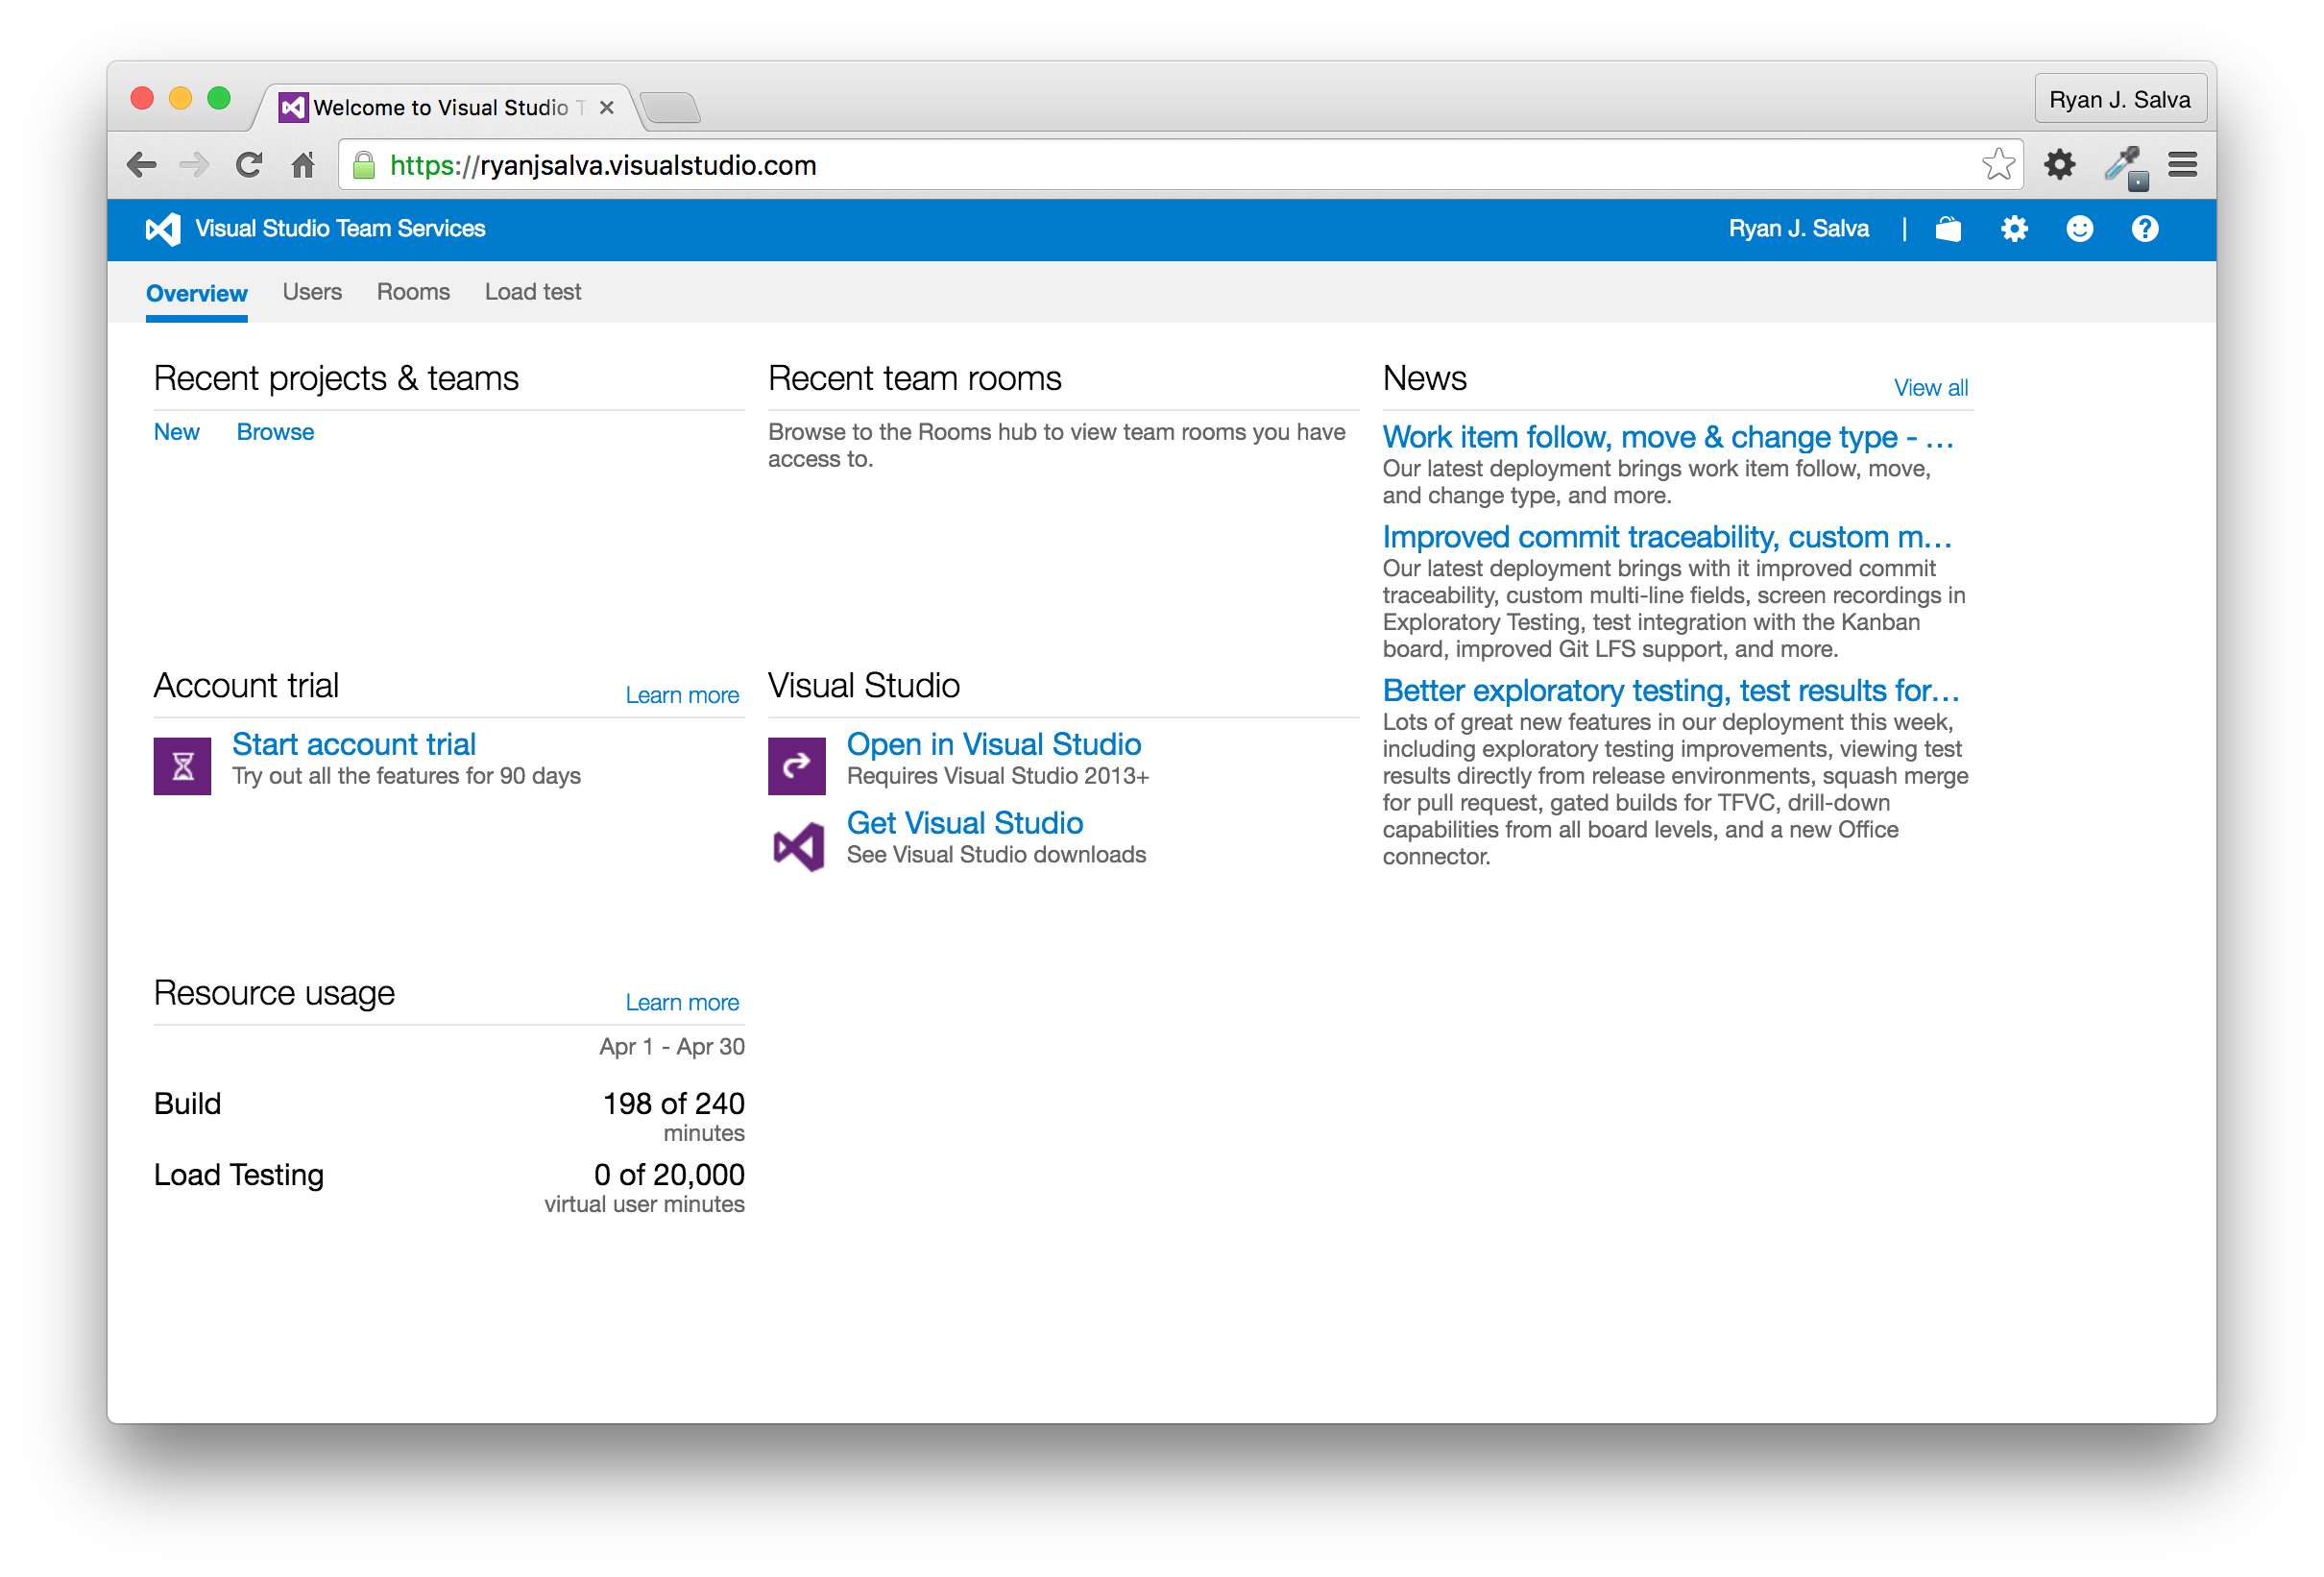The height and width of the screenshot is (1577, 2324).
Task: Click the smiley feedback icon
Action: tap(2079, 229)
